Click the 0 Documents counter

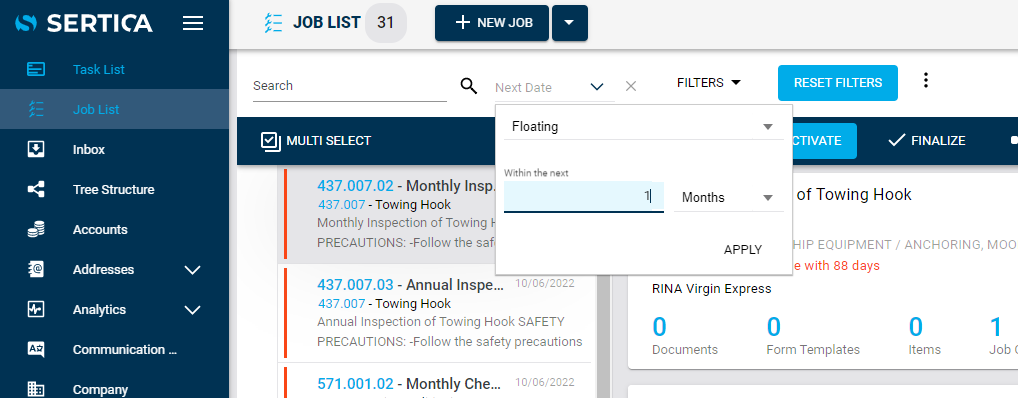click(x=685, y=336)
